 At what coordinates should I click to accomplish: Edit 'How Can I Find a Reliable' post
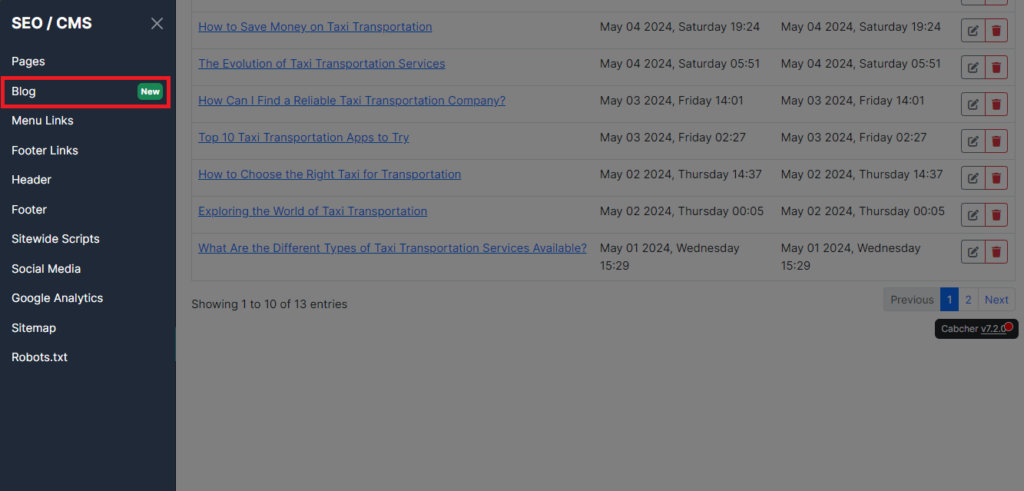[972, 104]
